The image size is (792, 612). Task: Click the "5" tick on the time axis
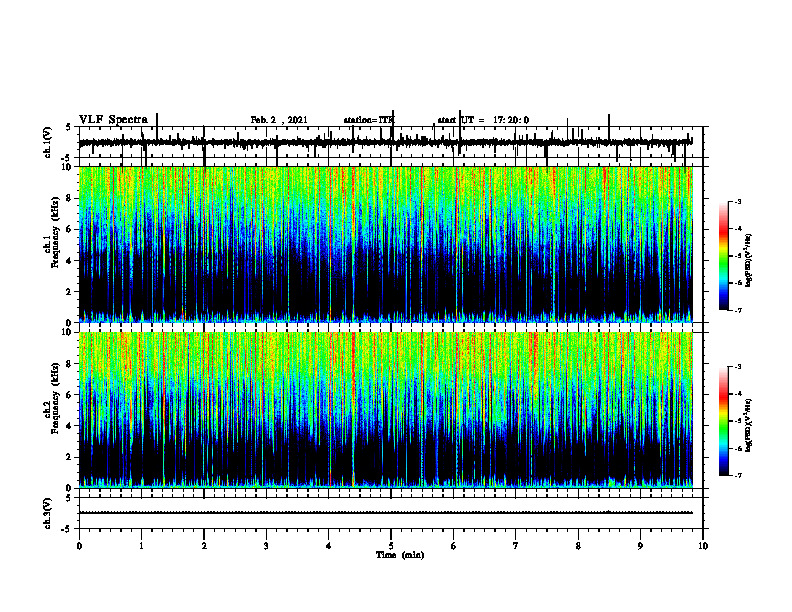(x=391, y=546)
